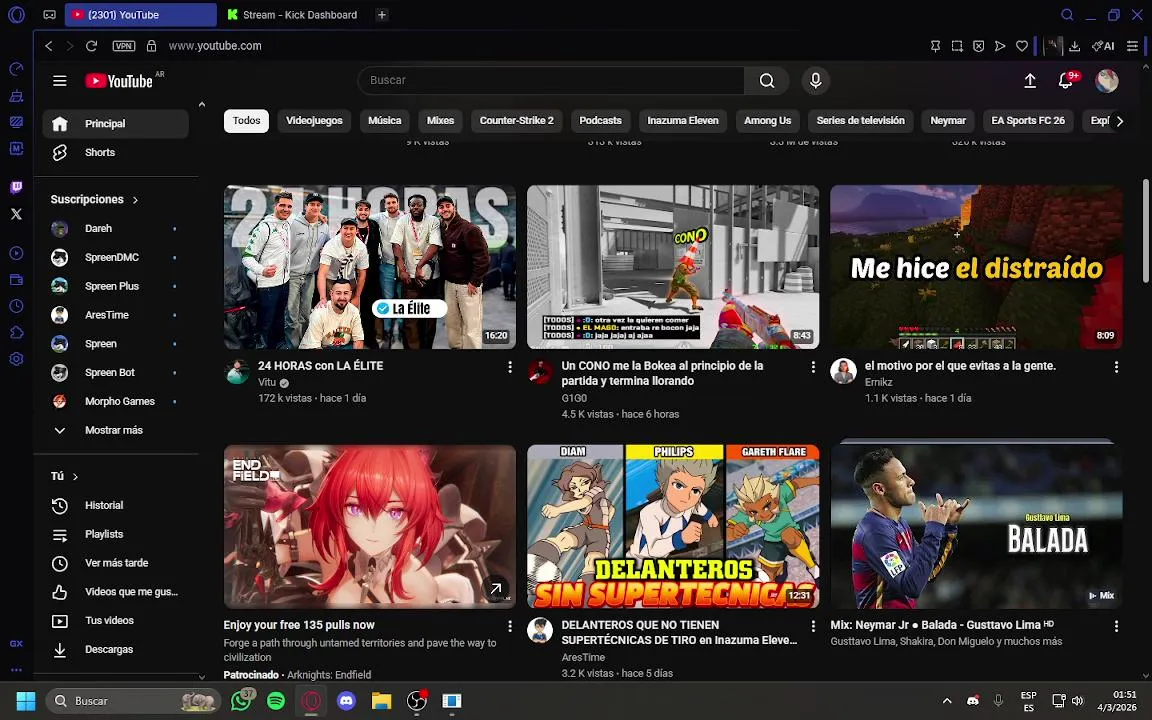This screenshot has height=720, width=1152.
Task: Open Windows Start menu
Action: point(26,701)
